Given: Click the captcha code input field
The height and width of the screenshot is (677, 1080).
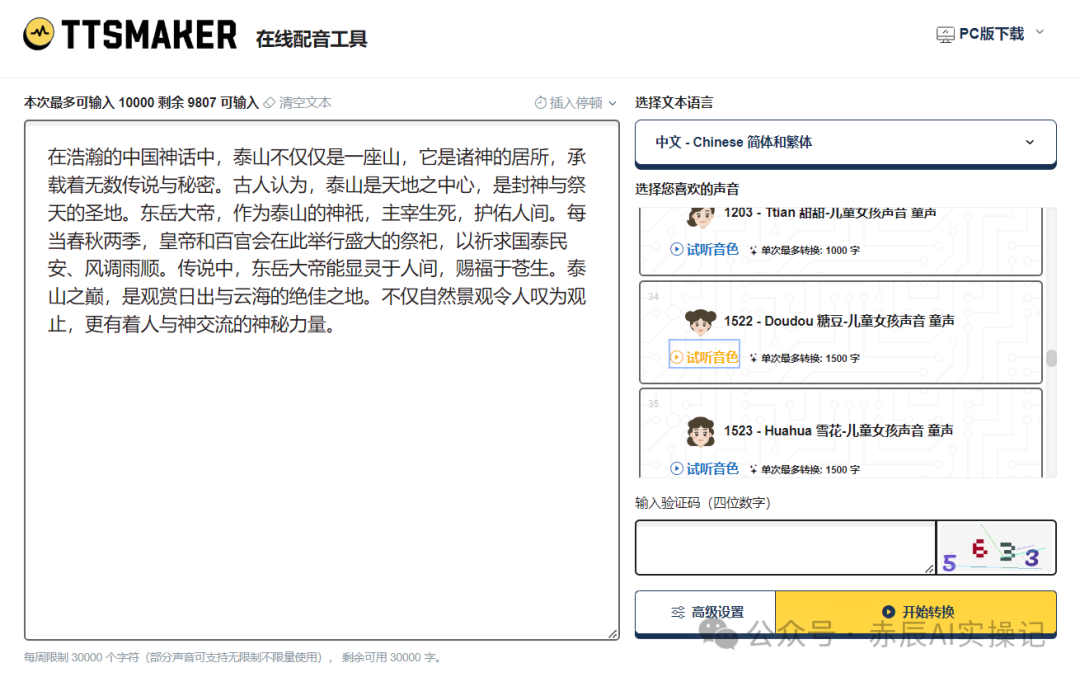Looking at the screenshot, I should tap(785, 548).
